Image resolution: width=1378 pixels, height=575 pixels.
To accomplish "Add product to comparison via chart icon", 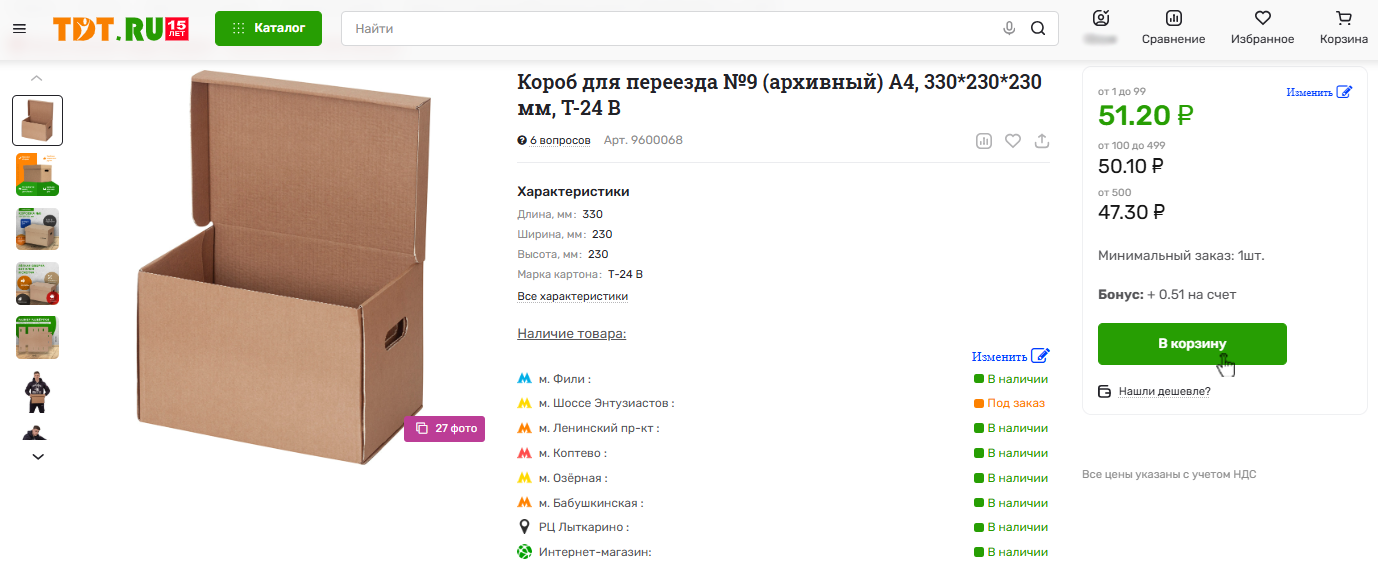I will [x=984, y=141].
